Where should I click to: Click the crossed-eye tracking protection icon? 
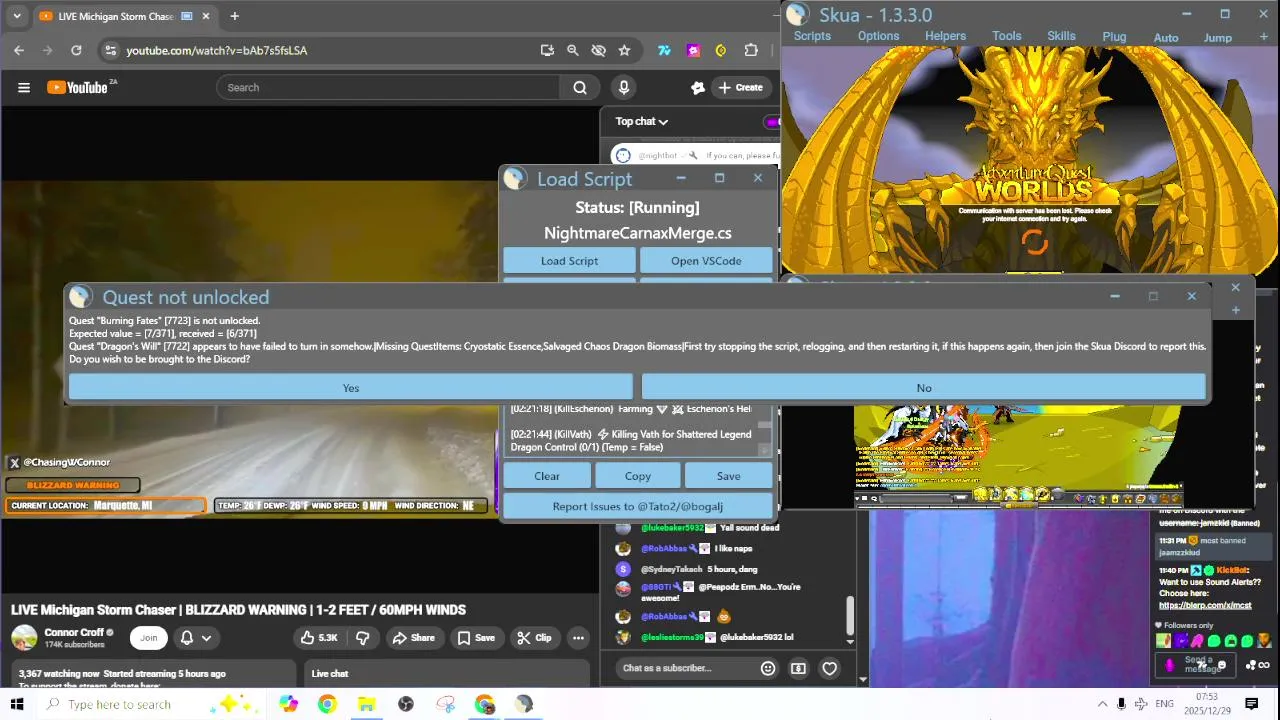[x=598, y=50]
